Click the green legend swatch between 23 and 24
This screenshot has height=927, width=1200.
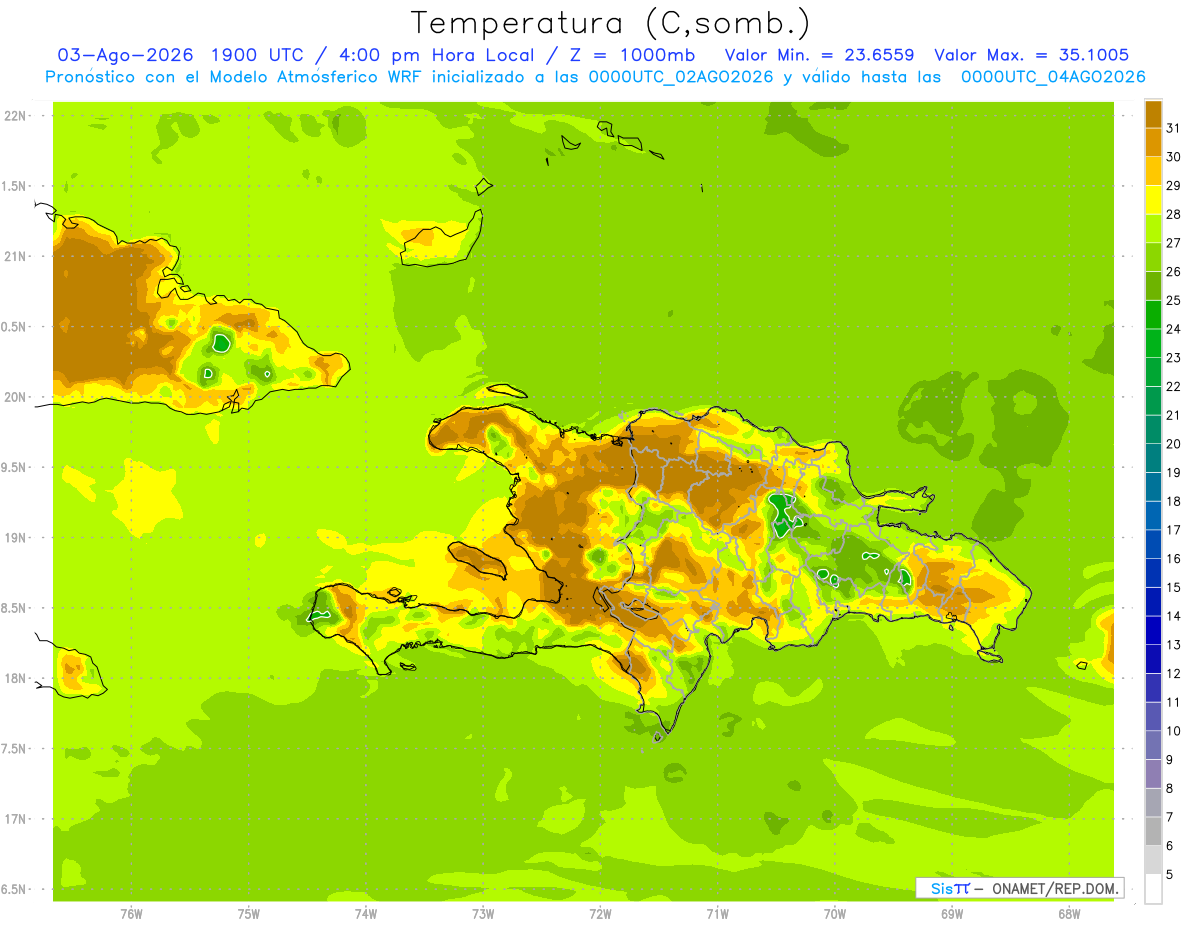[1153, 343]
